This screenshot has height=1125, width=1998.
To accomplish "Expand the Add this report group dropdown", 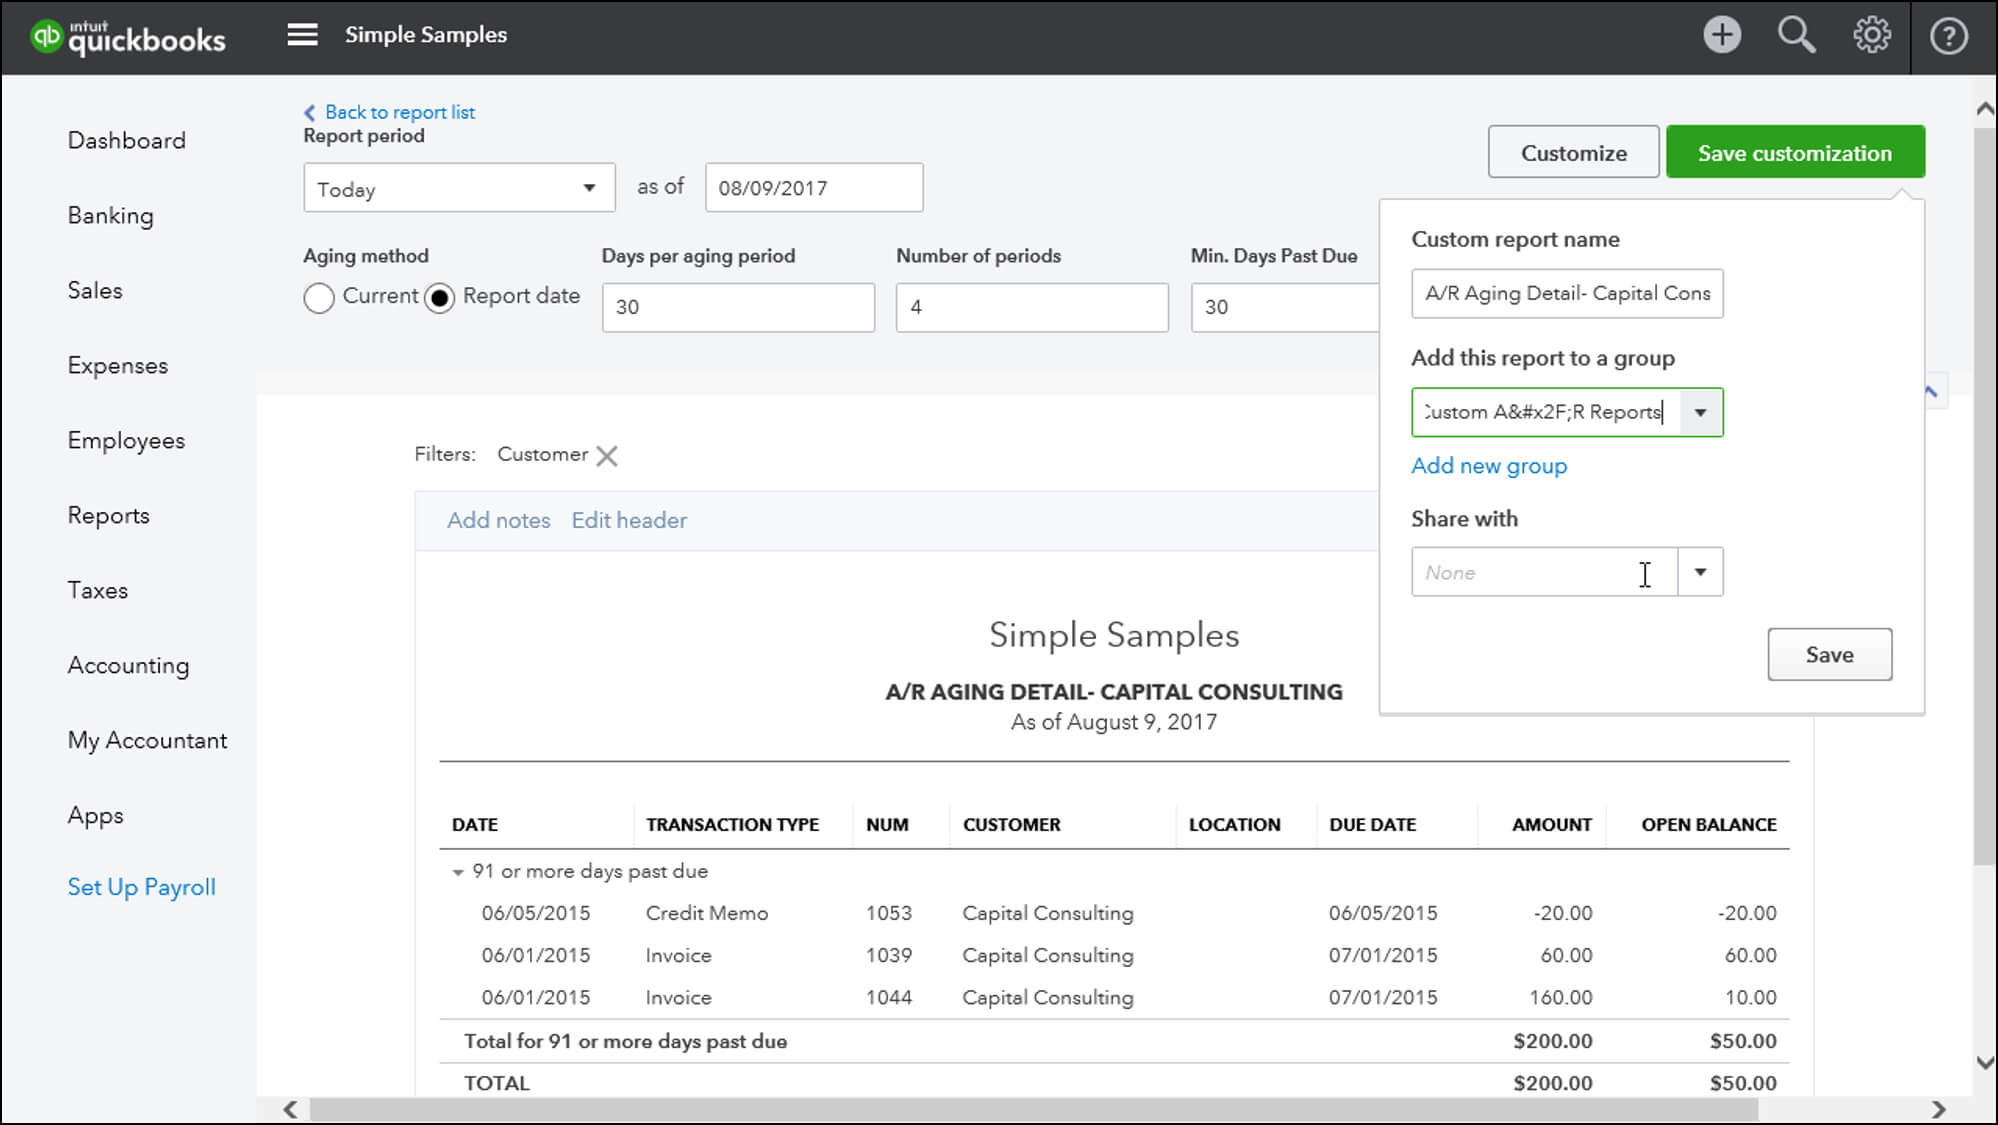I will coord(1700,412).
